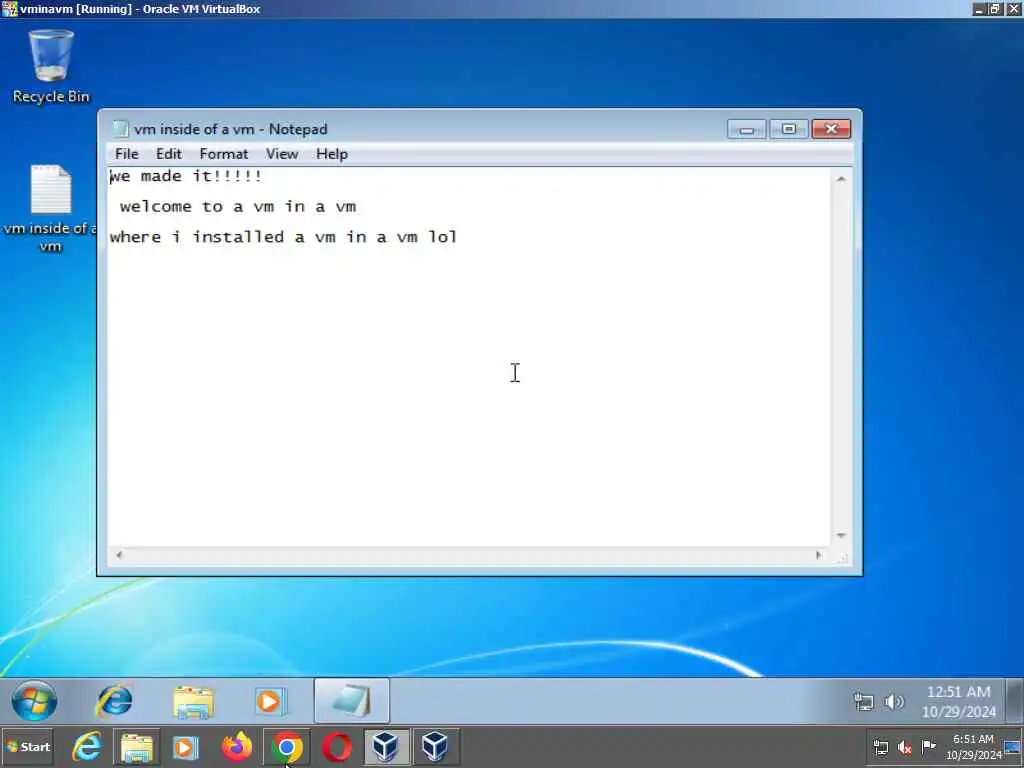Open the inner VM clock showing 12:51 AM
1024x768 pixels.
959,701
